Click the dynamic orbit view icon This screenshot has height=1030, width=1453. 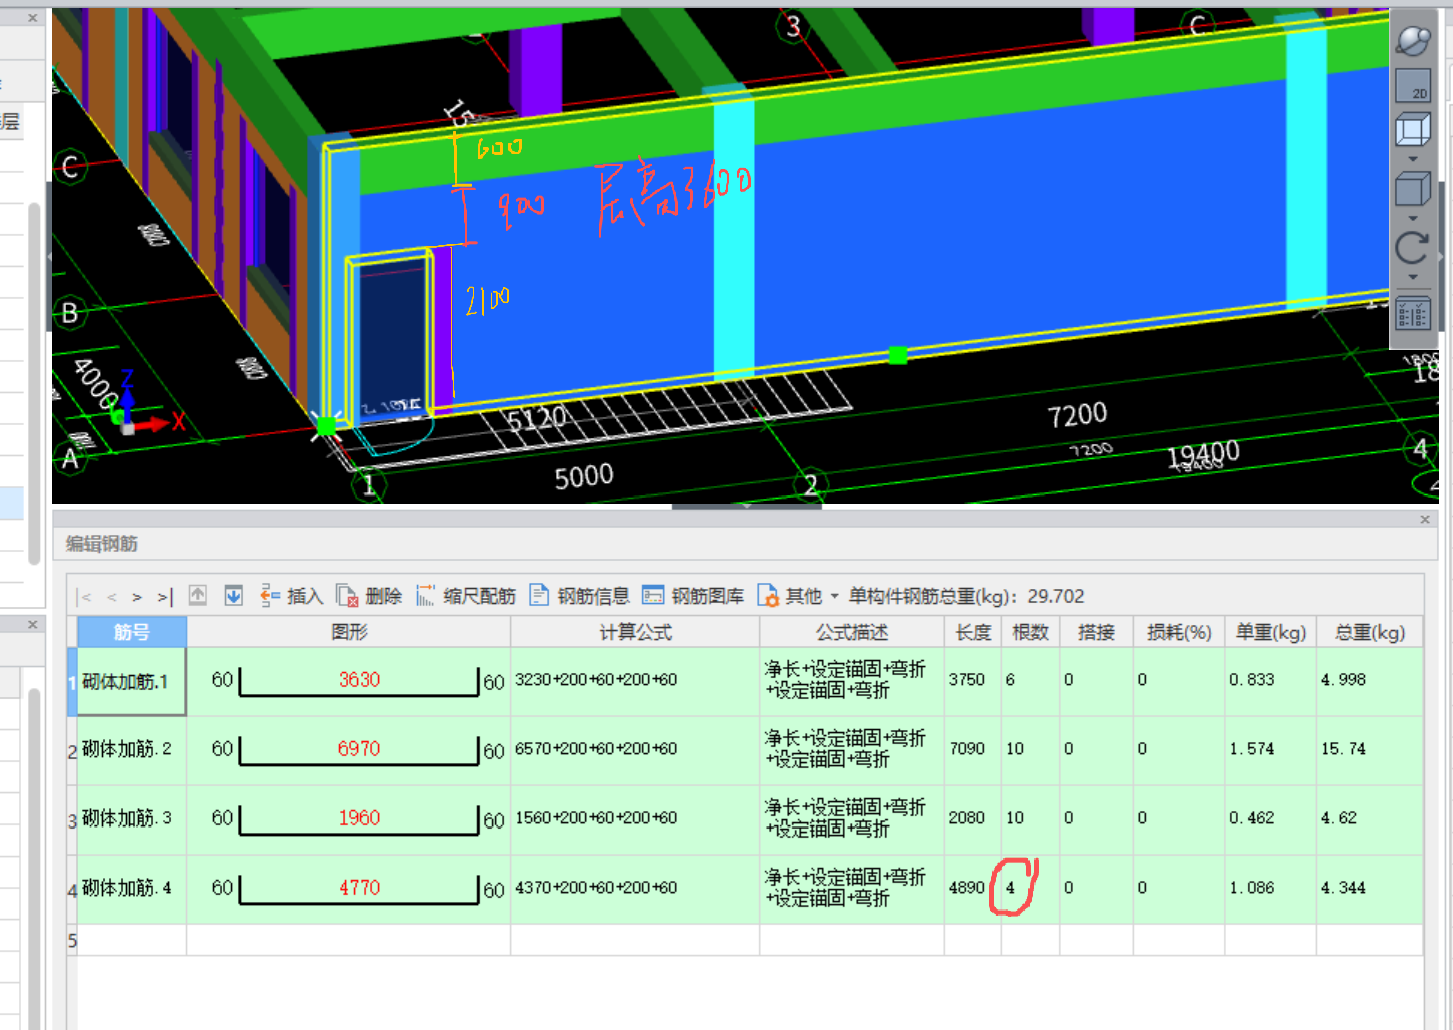1412,42
